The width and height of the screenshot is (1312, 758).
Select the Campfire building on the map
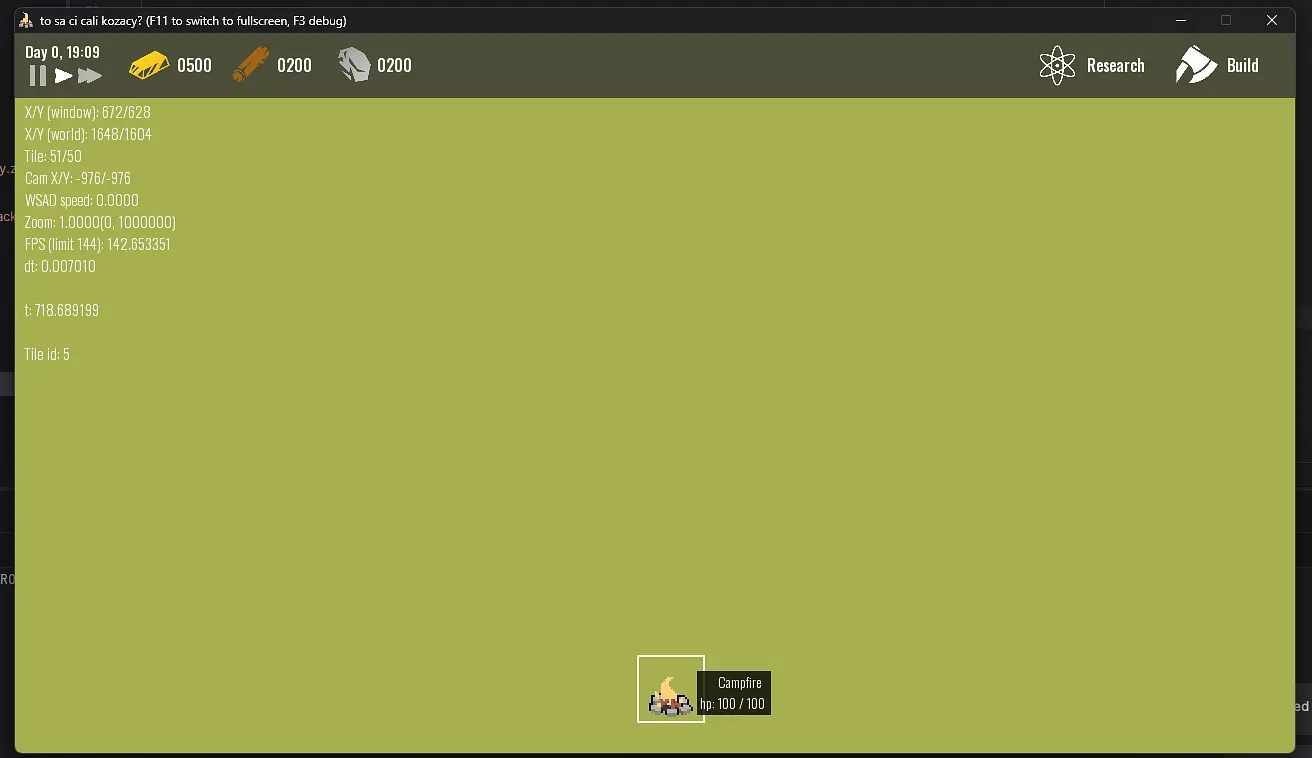(x=670, y=690)
